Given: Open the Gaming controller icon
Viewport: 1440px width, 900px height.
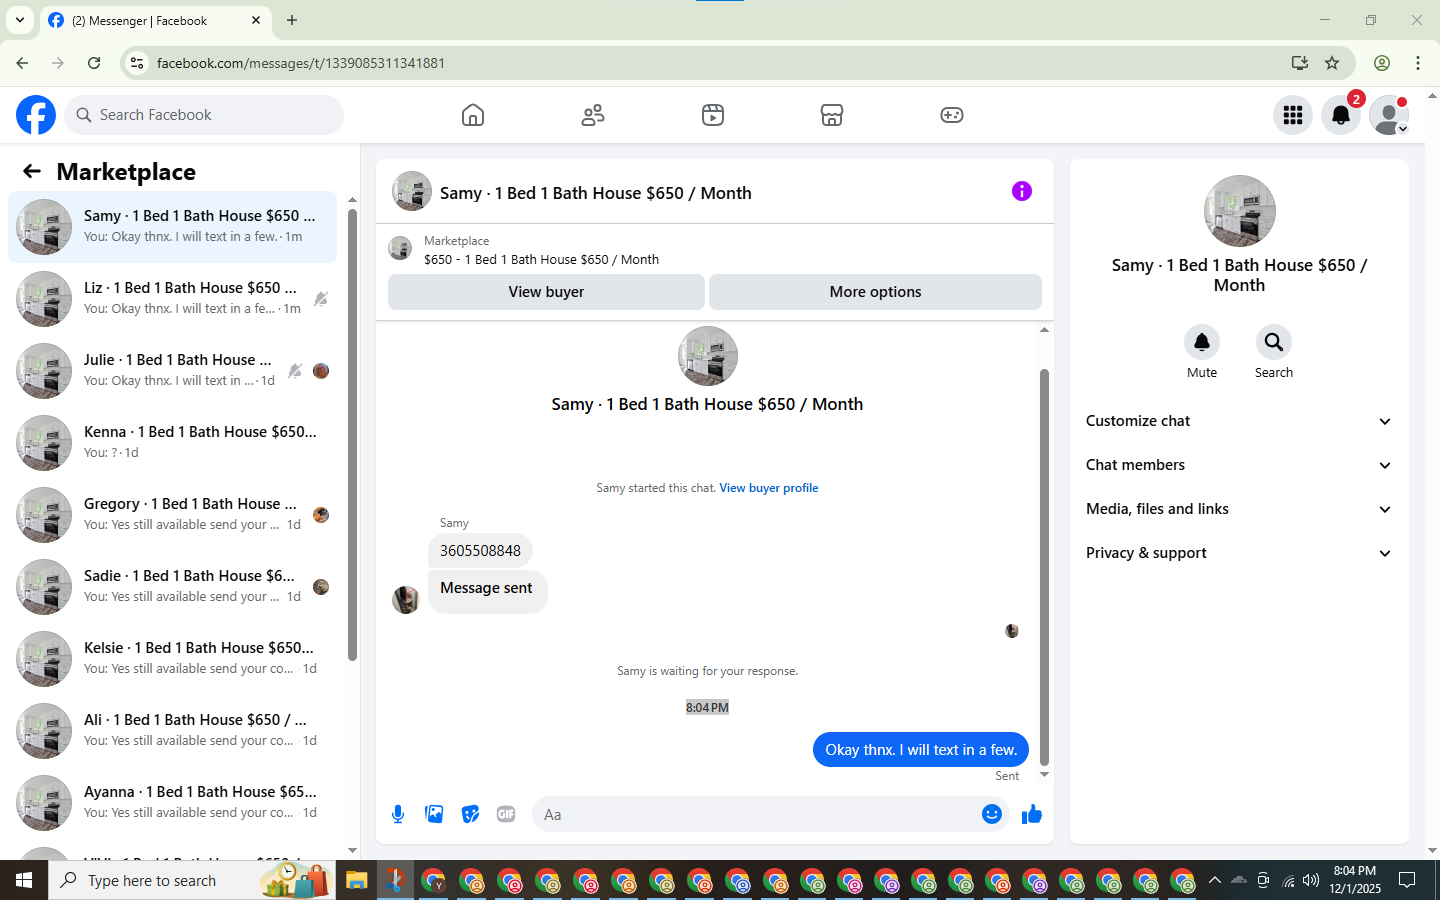Looking at the screenshot, I should [x=952, y=115].
